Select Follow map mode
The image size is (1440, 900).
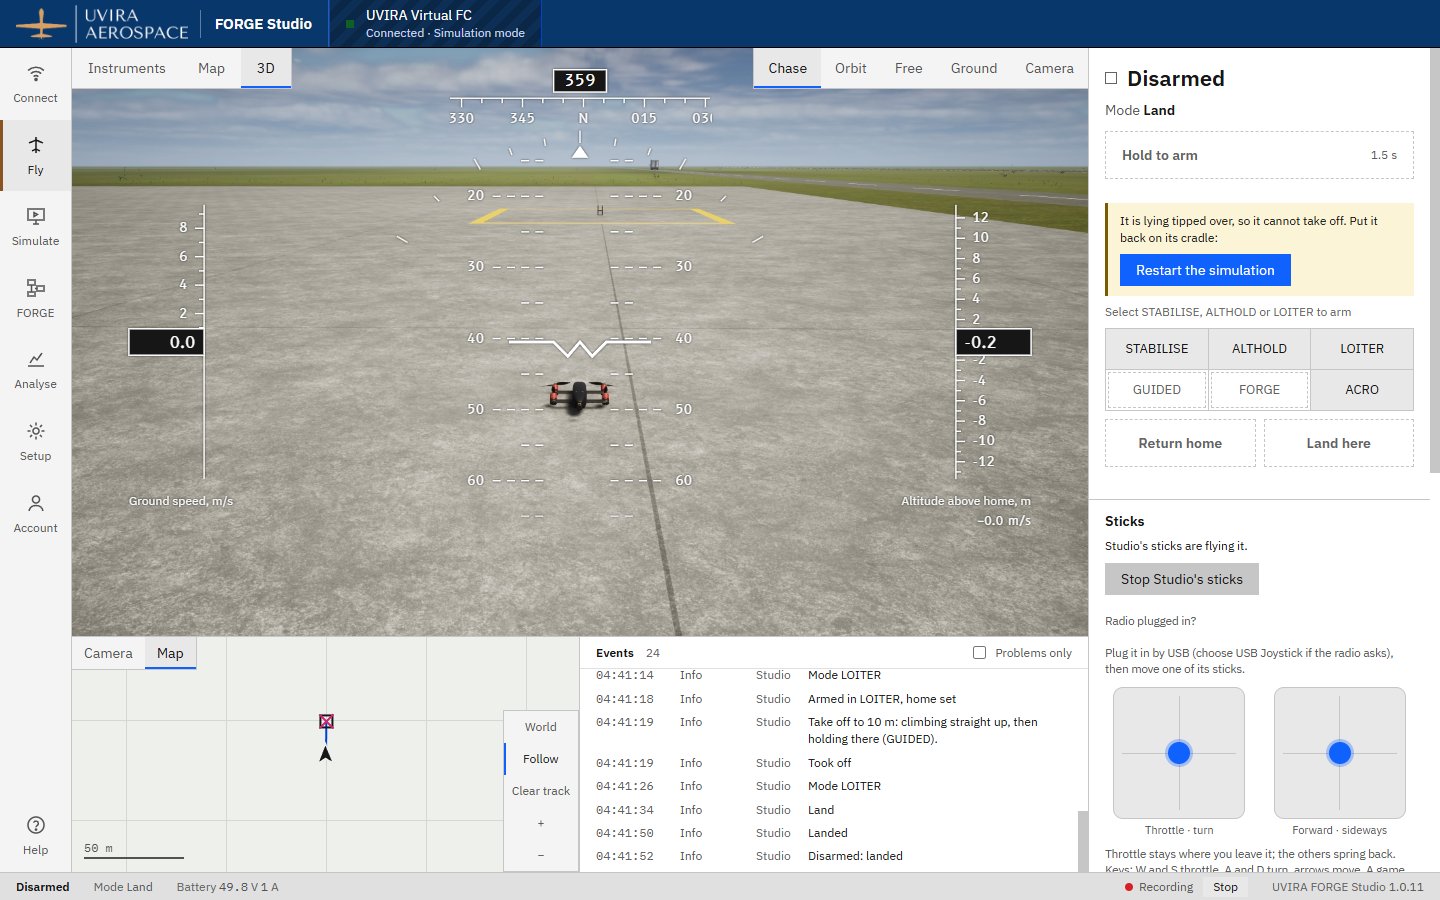(x=541, y=759)
